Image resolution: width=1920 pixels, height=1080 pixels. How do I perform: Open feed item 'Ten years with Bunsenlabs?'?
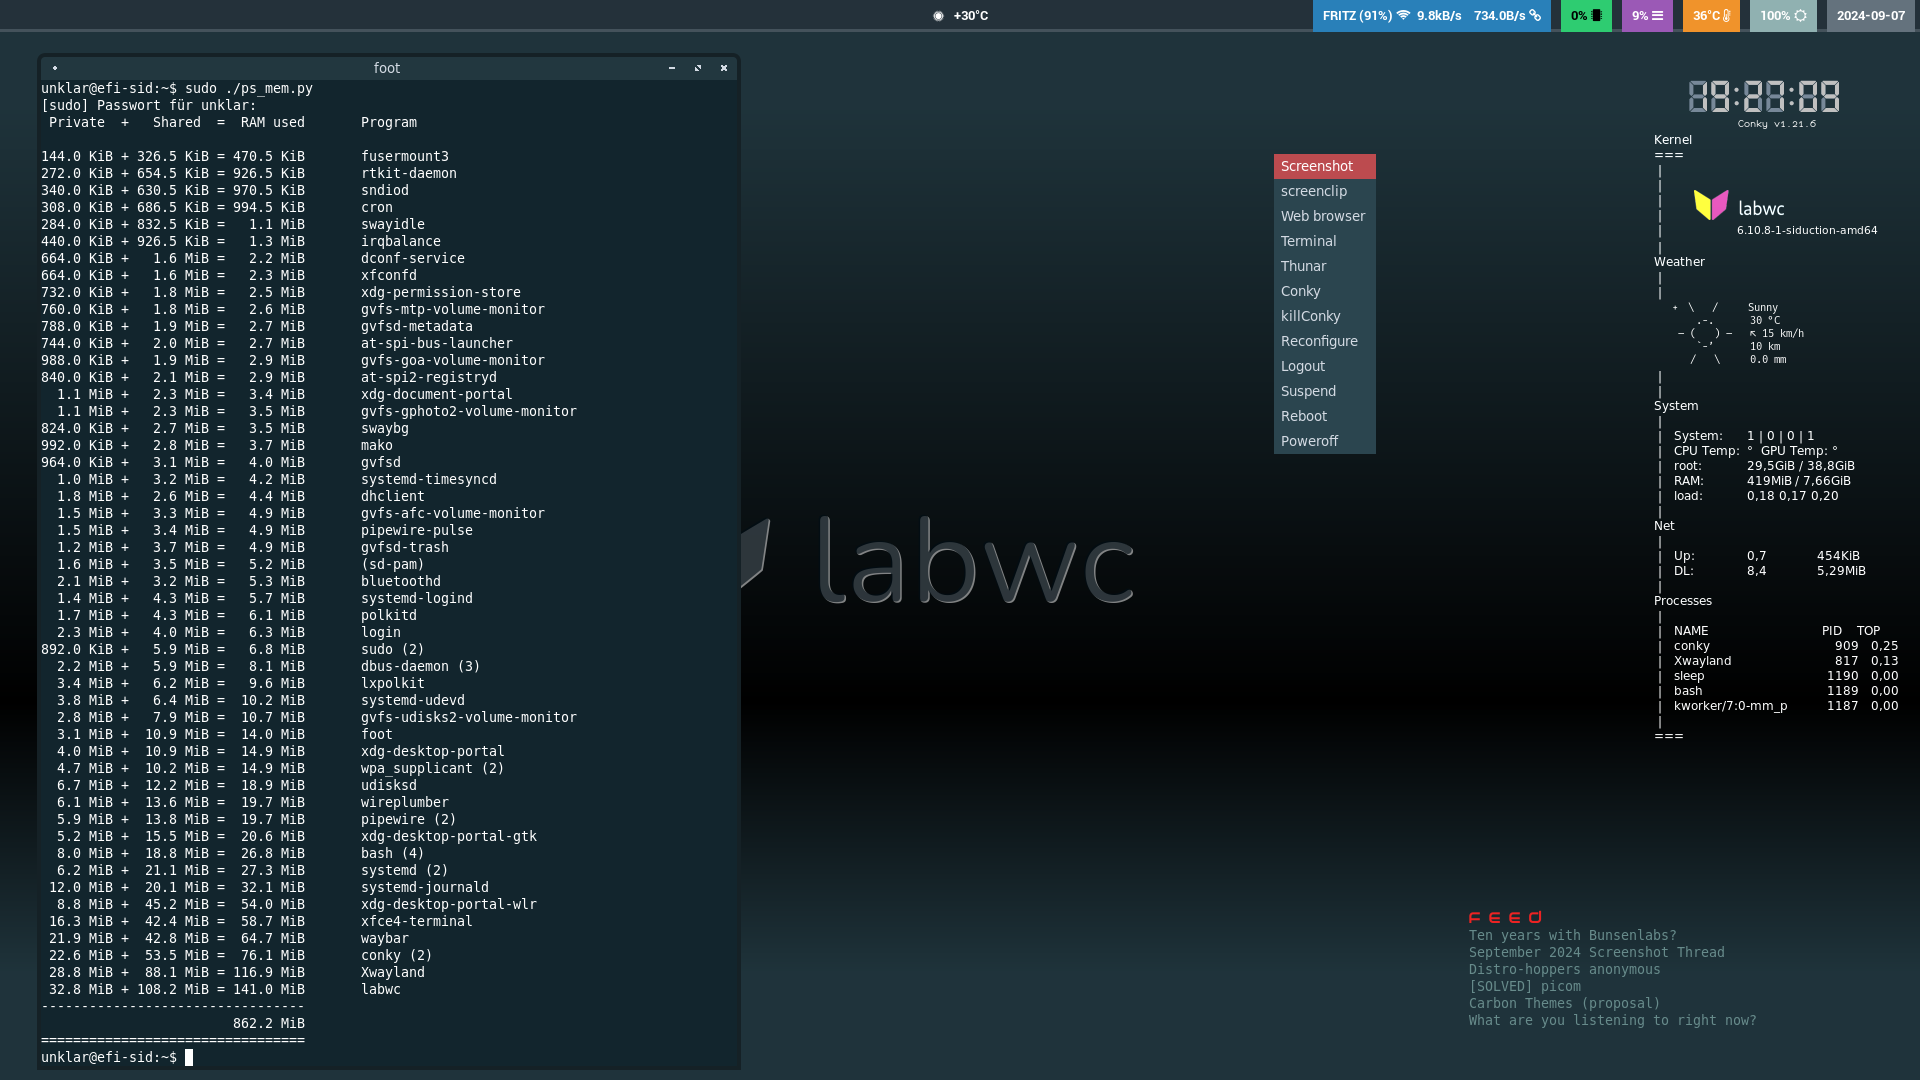(x=1572, y=936)
